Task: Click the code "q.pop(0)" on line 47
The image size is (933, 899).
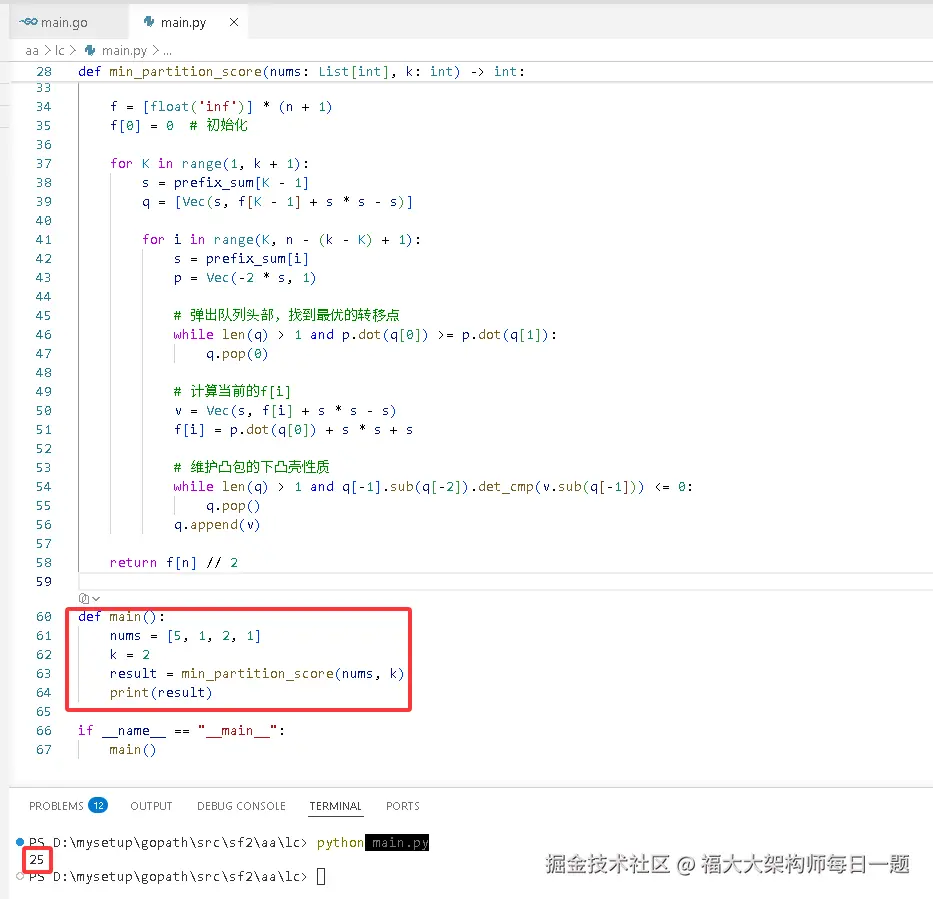Action: pos(237,354)
